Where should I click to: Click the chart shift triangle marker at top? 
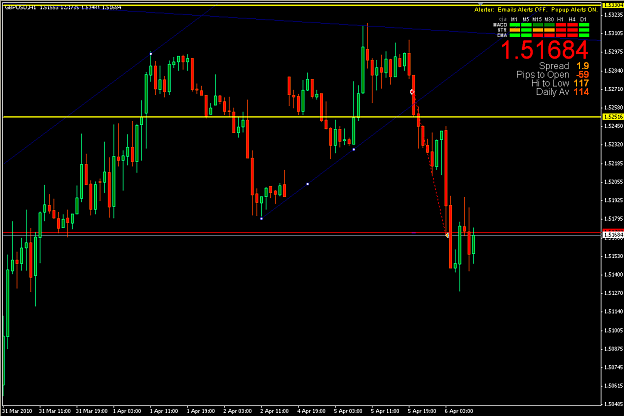click(480, 4)
